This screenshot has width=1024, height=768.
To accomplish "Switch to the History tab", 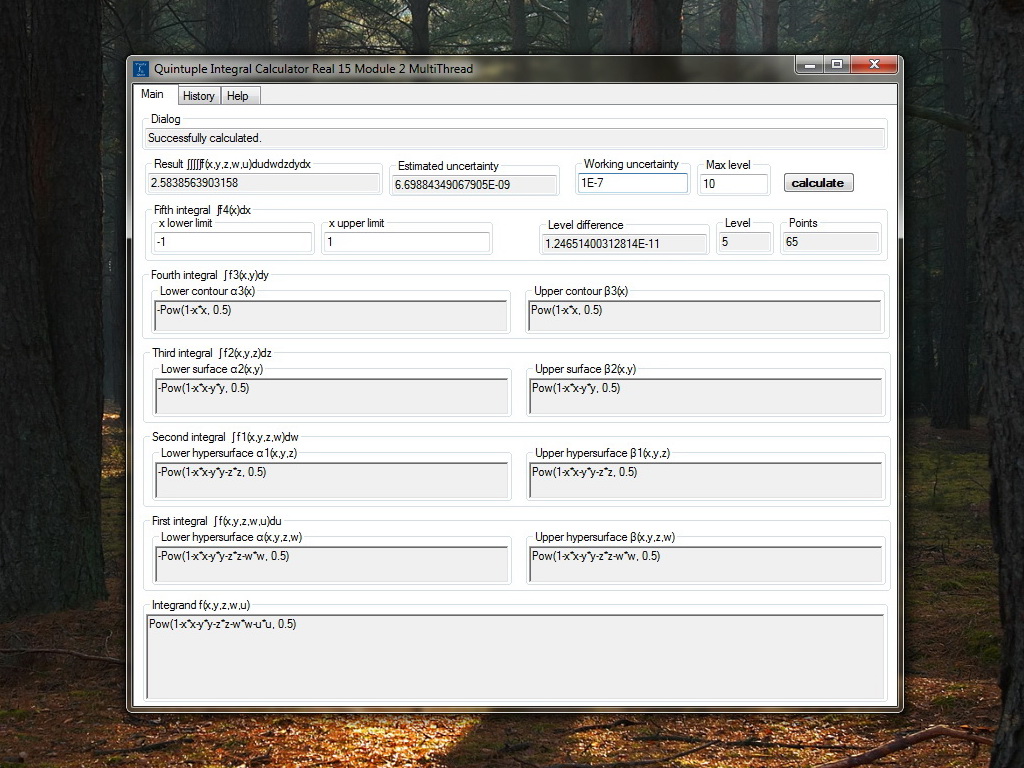I will pyautogui.click(x=199, y=96).
